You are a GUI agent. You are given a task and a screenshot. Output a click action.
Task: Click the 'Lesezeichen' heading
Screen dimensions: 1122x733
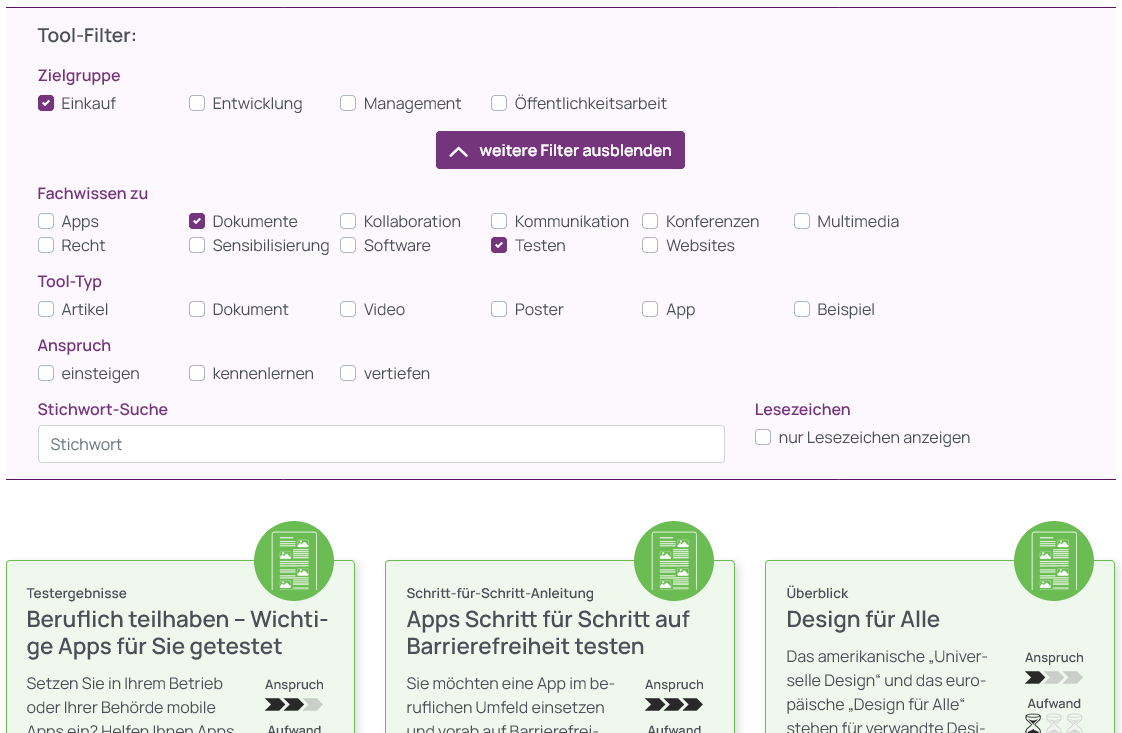[802, 409]
